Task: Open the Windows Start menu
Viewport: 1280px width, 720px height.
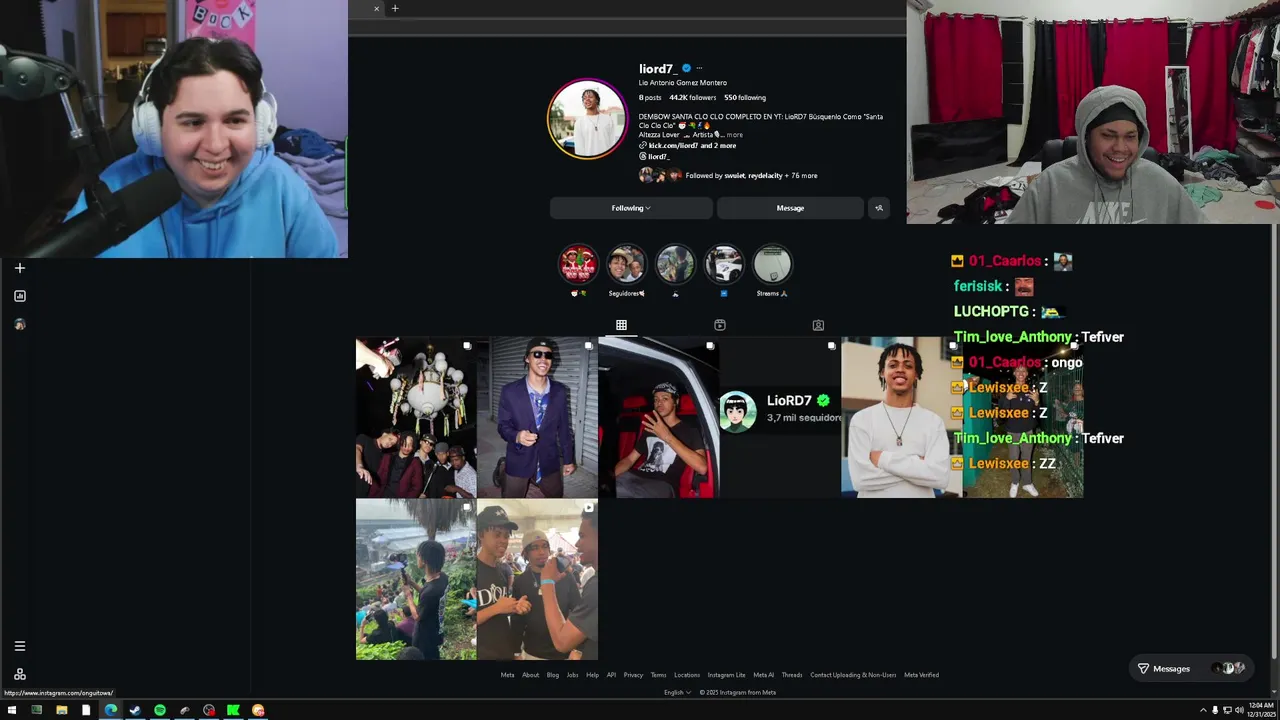Action: (x=12, y=711)
